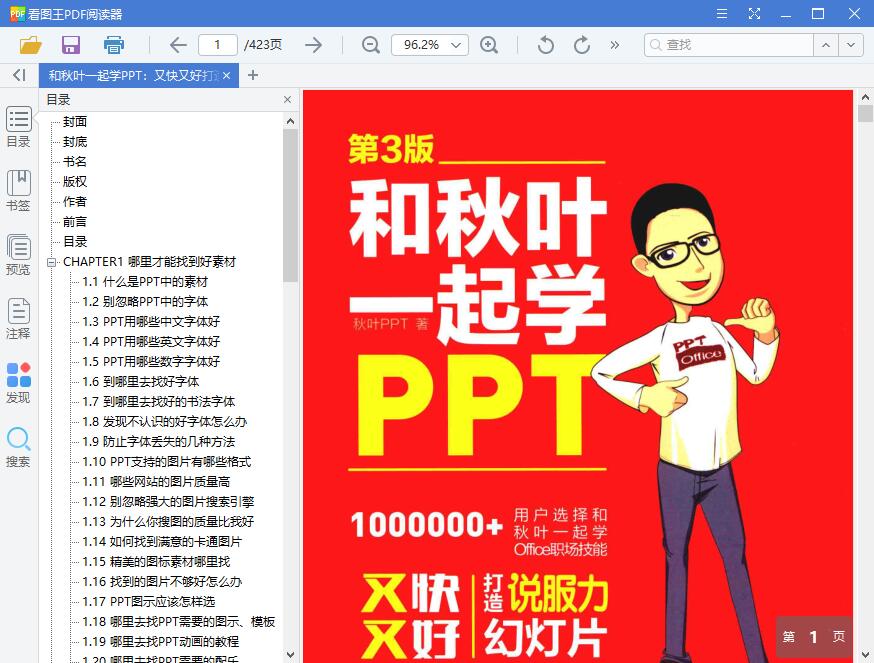Open the 目录 sidebar panel

[18, 127]
